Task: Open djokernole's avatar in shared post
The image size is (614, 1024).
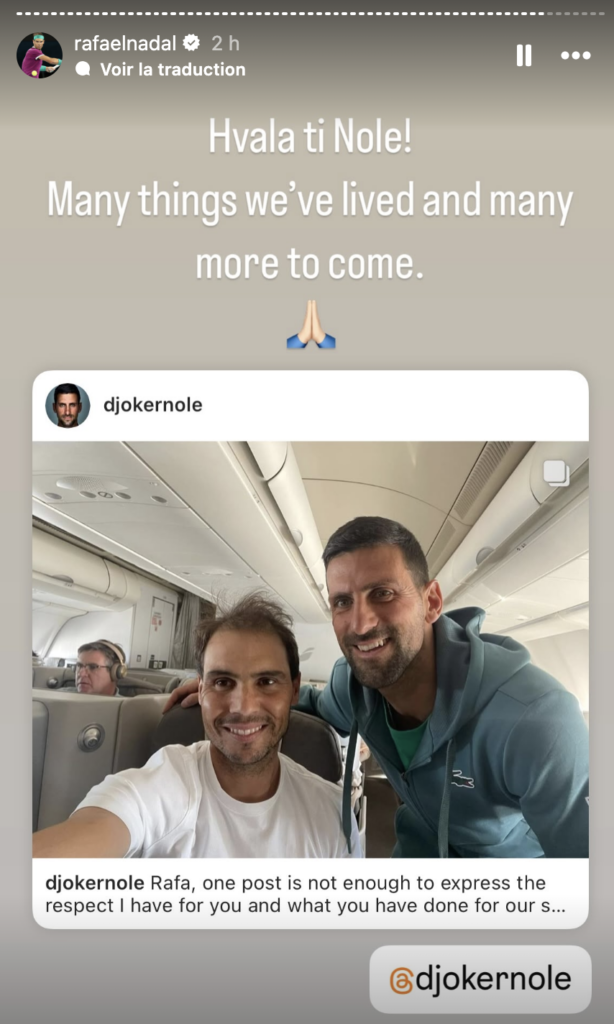Action: tap(67, 405)
